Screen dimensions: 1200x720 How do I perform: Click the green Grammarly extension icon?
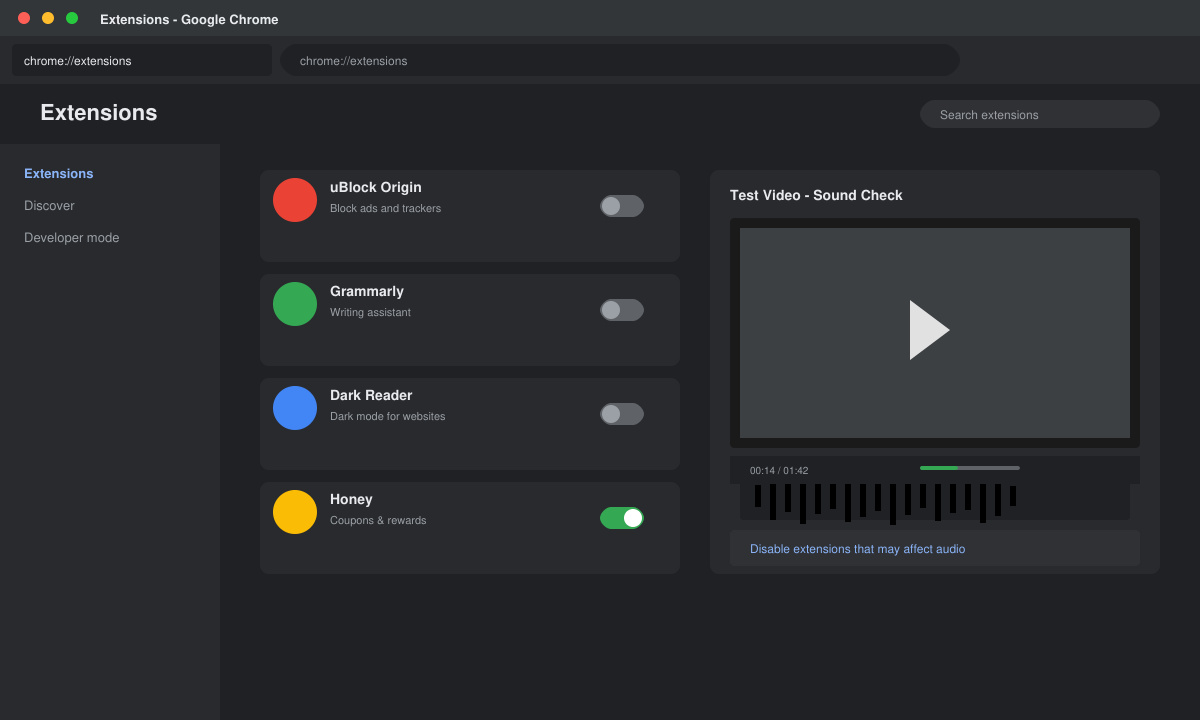295,304
